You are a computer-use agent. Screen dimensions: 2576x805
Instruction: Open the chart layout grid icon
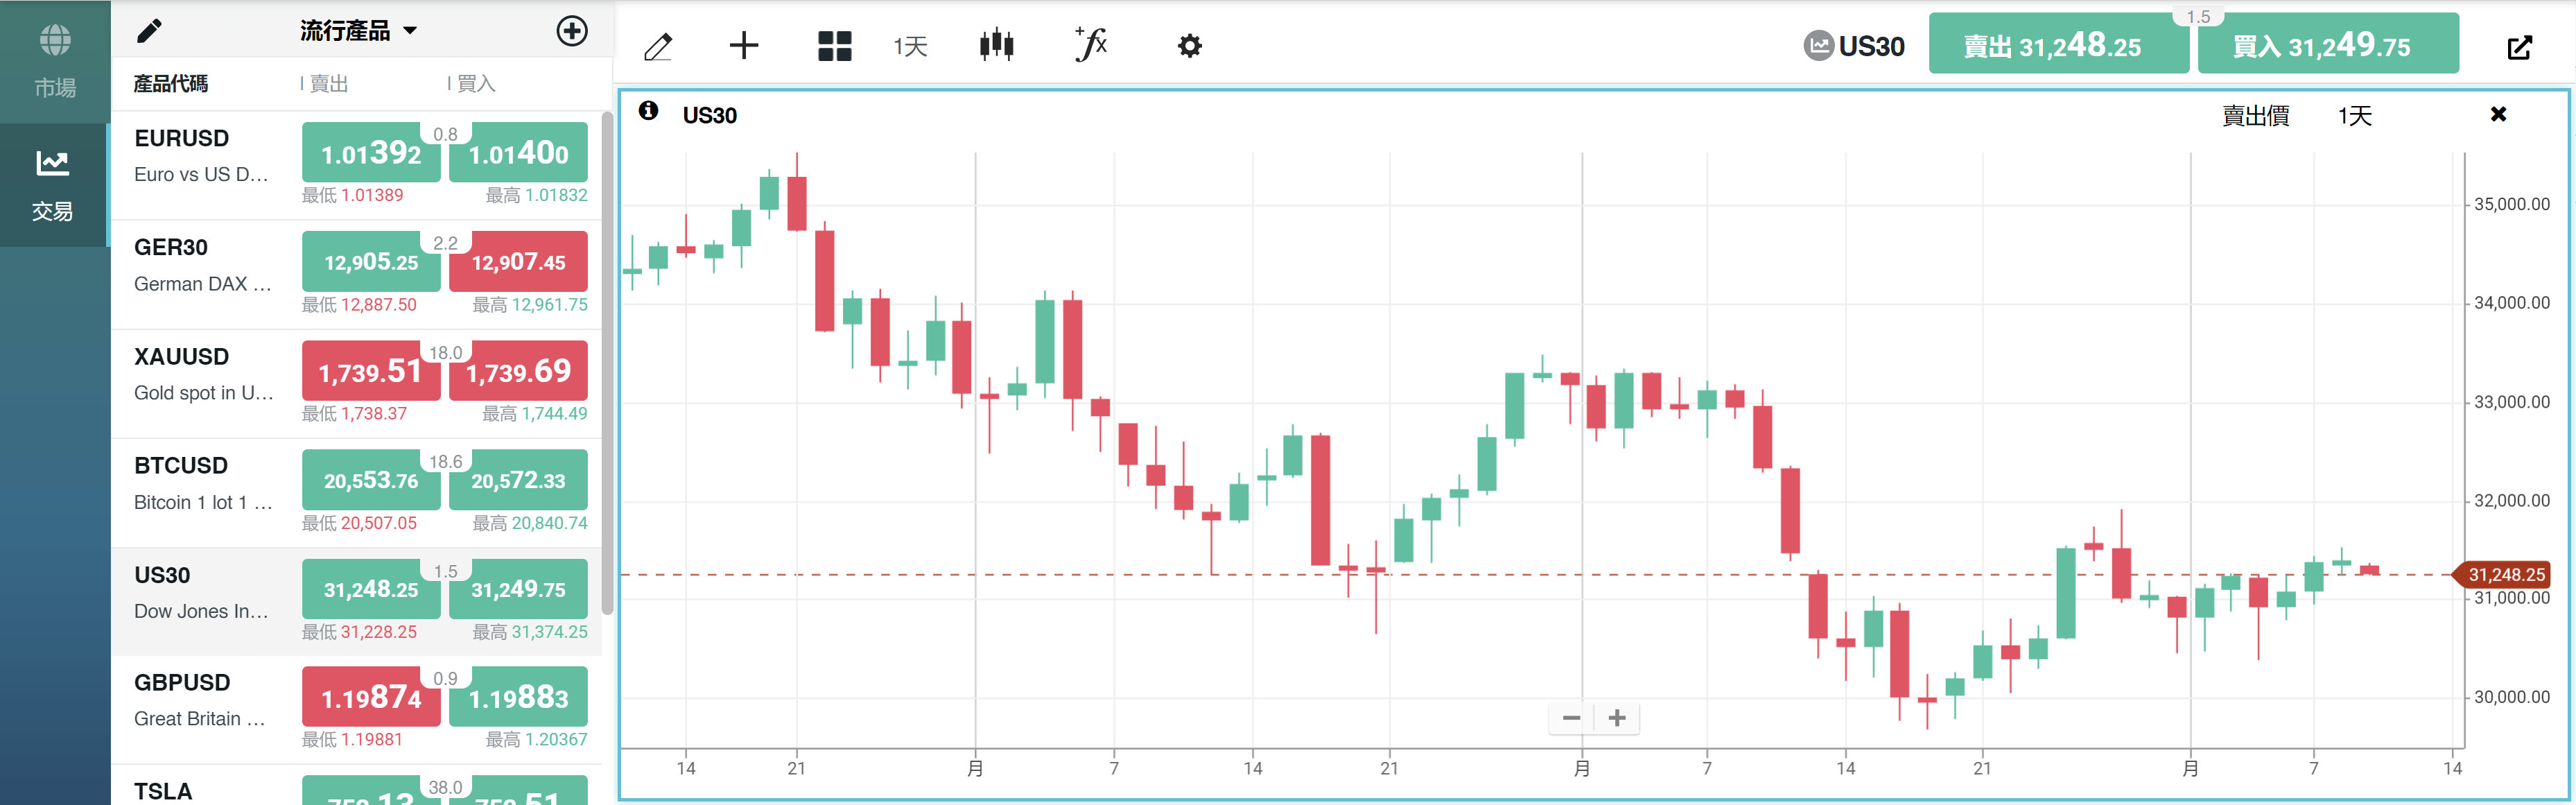pyautogui.click(x=834, y=45)
